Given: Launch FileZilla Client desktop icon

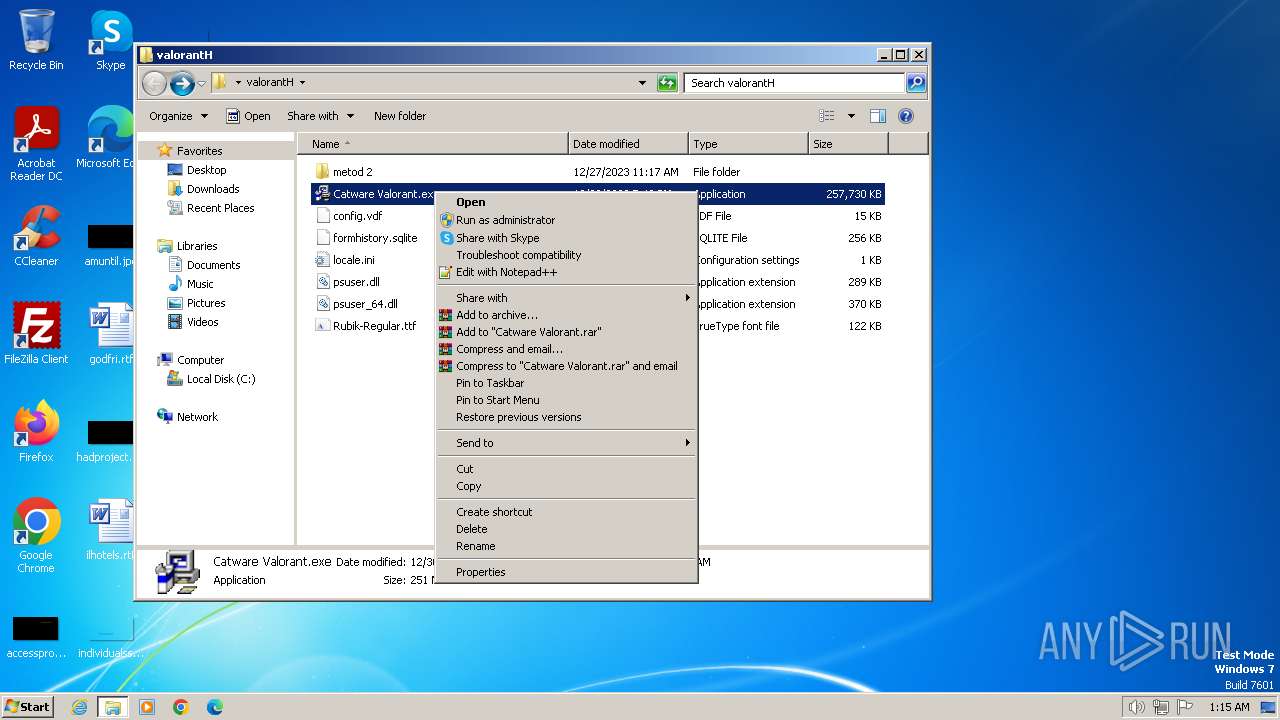Looking at the screenshot, I should [36, 334].
